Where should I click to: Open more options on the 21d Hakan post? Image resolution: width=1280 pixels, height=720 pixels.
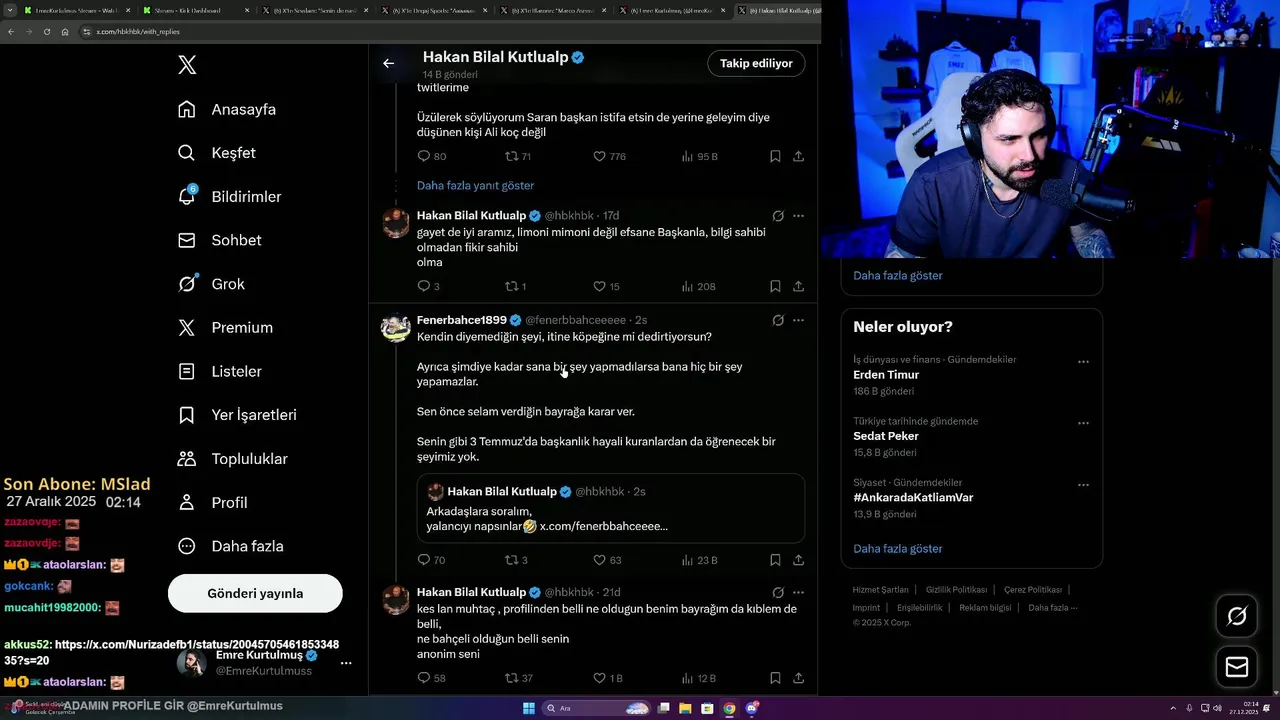[798, 592]
